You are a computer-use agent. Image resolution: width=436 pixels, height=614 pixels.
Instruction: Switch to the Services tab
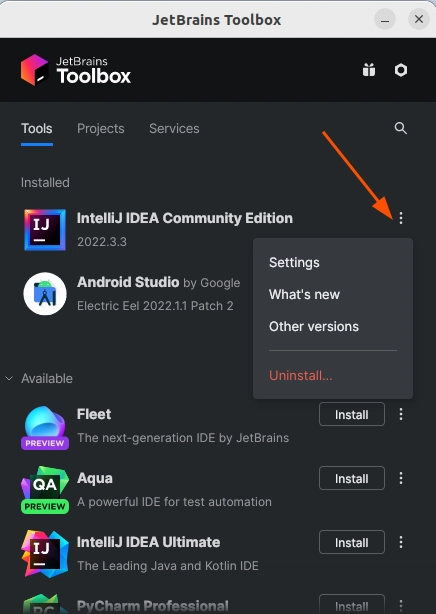click(x=174, y=128)
